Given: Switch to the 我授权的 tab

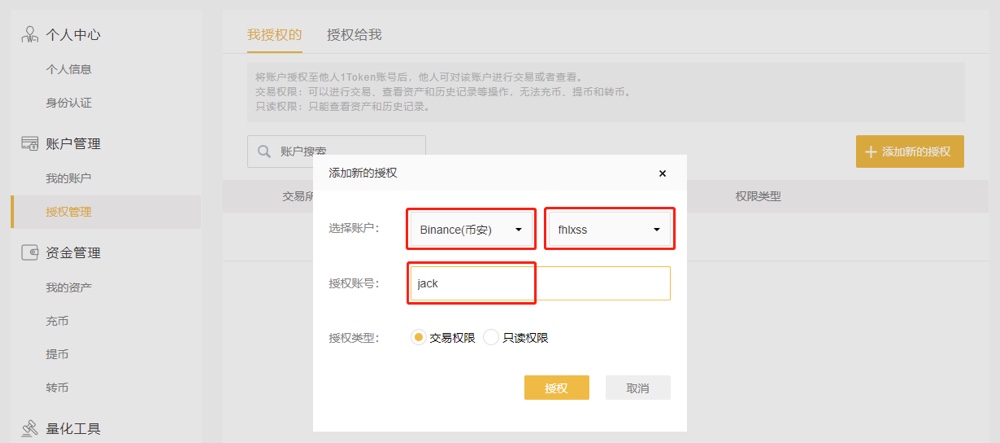Looking at the screenshot, I should (x=274, y=34).
